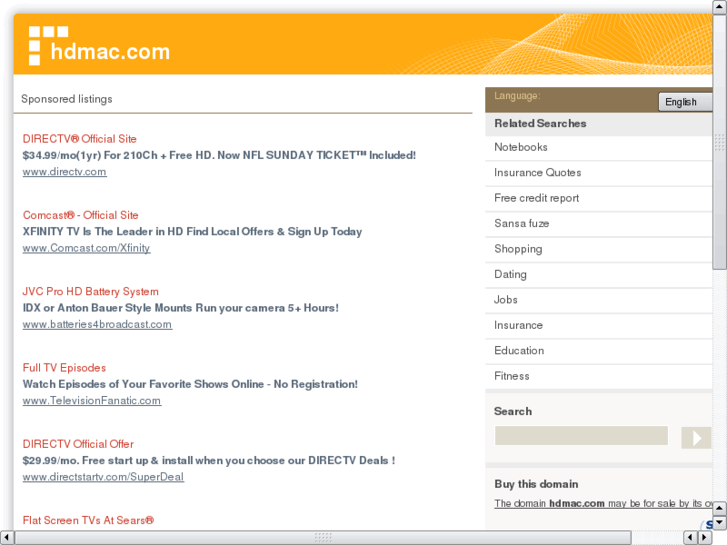Open JVC Pro HD Battery System listing
Screen dimensions: 727x545
click(x=90, y=291)
